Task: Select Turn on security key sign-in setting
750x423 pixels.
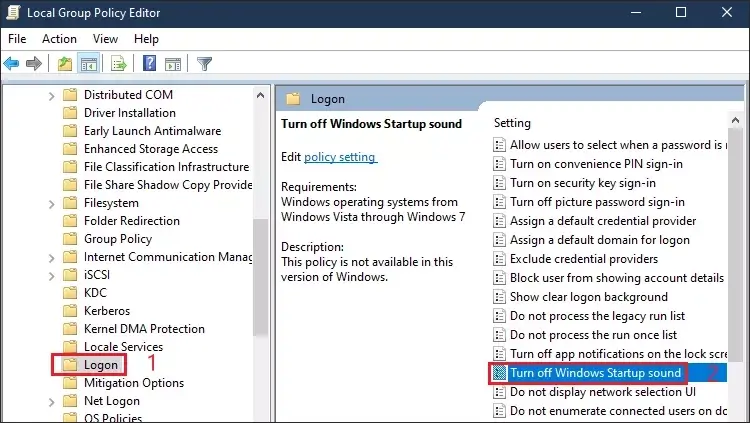Action: coord(583,183)
